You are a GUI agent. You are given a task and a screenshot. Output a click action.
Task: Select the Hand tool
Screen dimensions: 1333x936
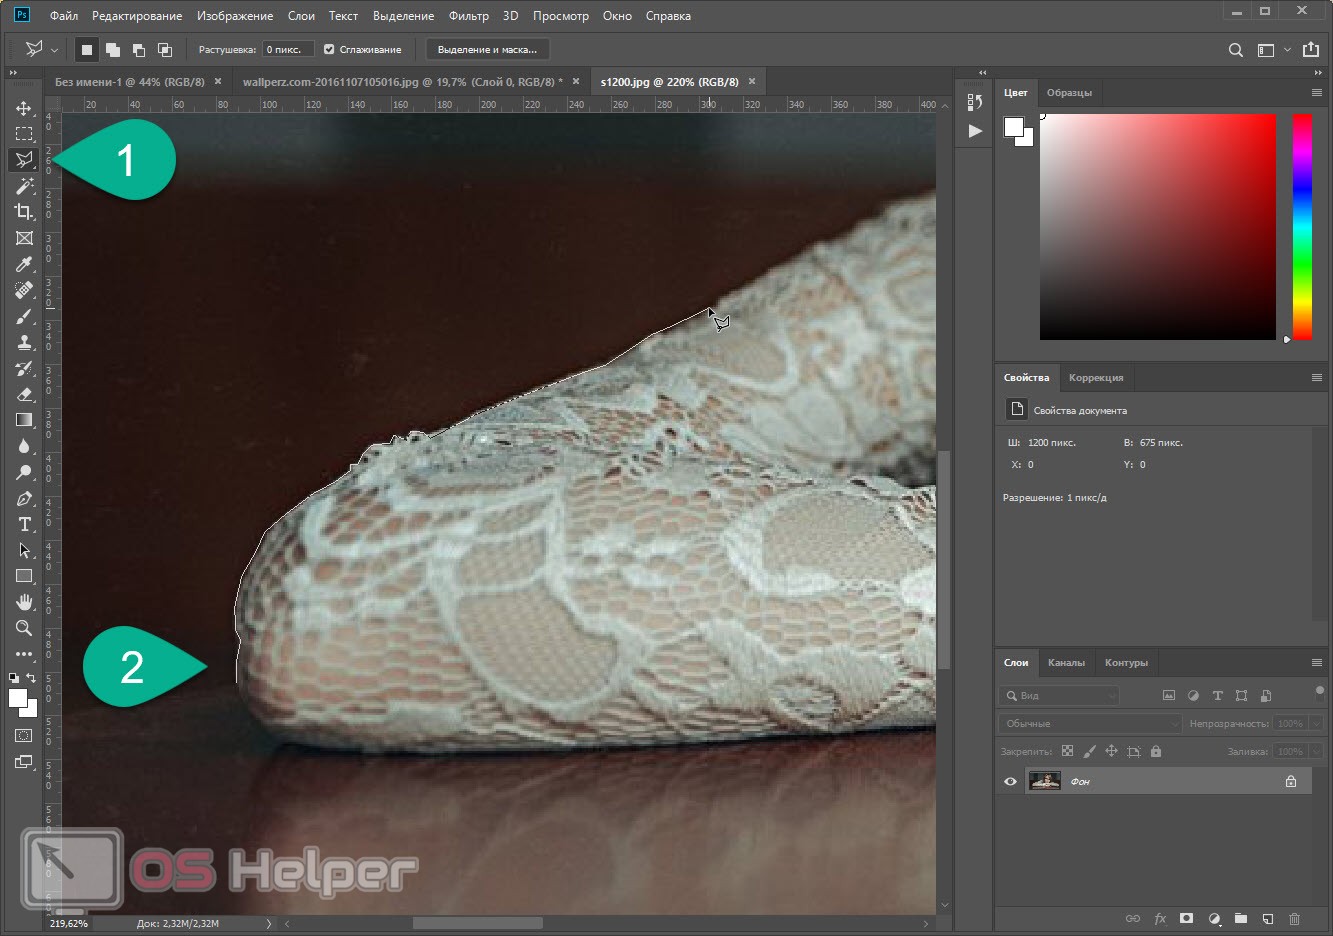pyautogui.click(x=24, y=602)
